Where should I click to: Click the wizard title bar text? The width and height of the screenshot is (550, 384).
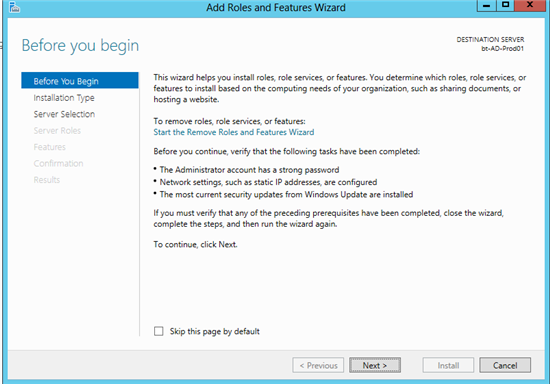coord(276,7)
